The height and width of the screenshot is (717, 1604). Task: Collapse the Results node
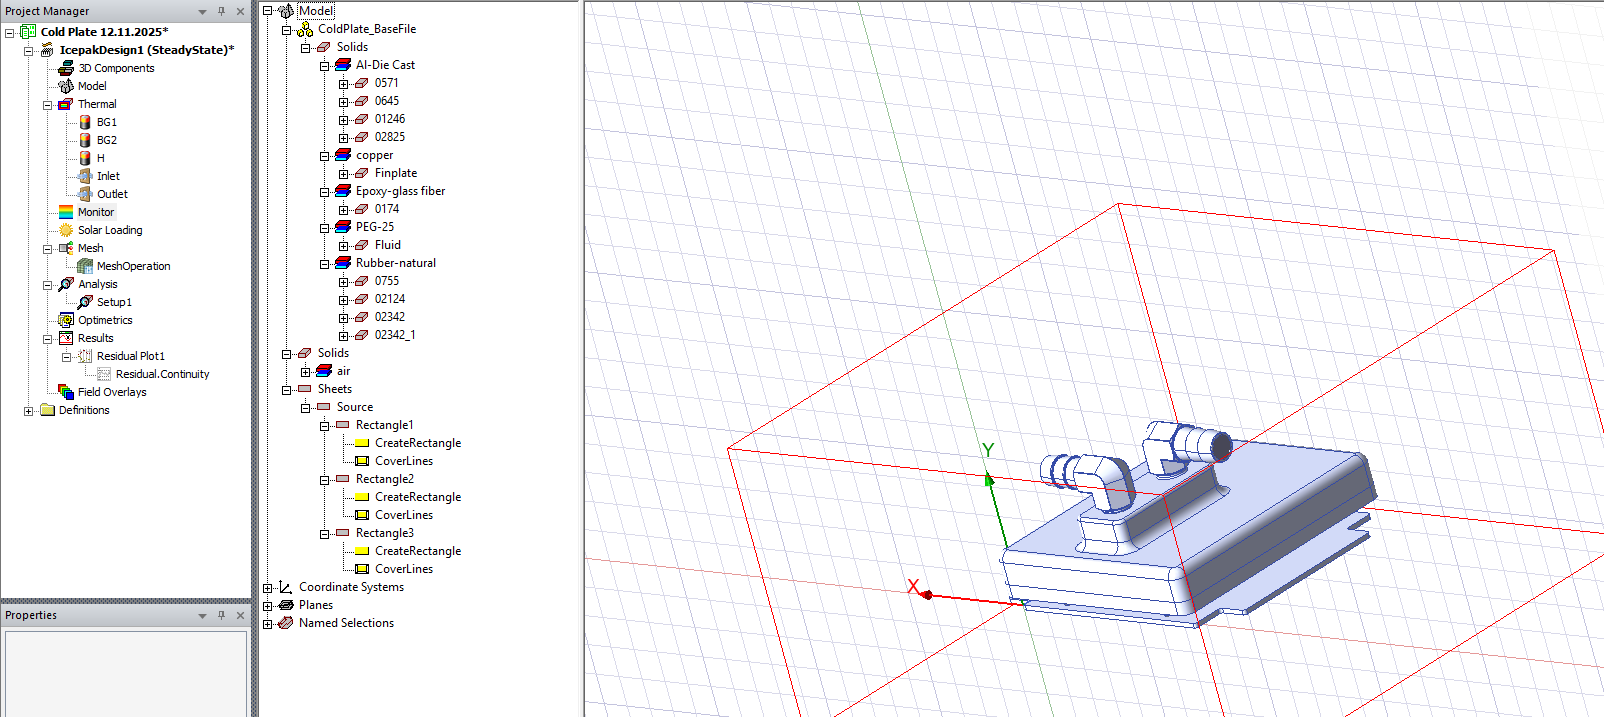click(x=47, y=339)
